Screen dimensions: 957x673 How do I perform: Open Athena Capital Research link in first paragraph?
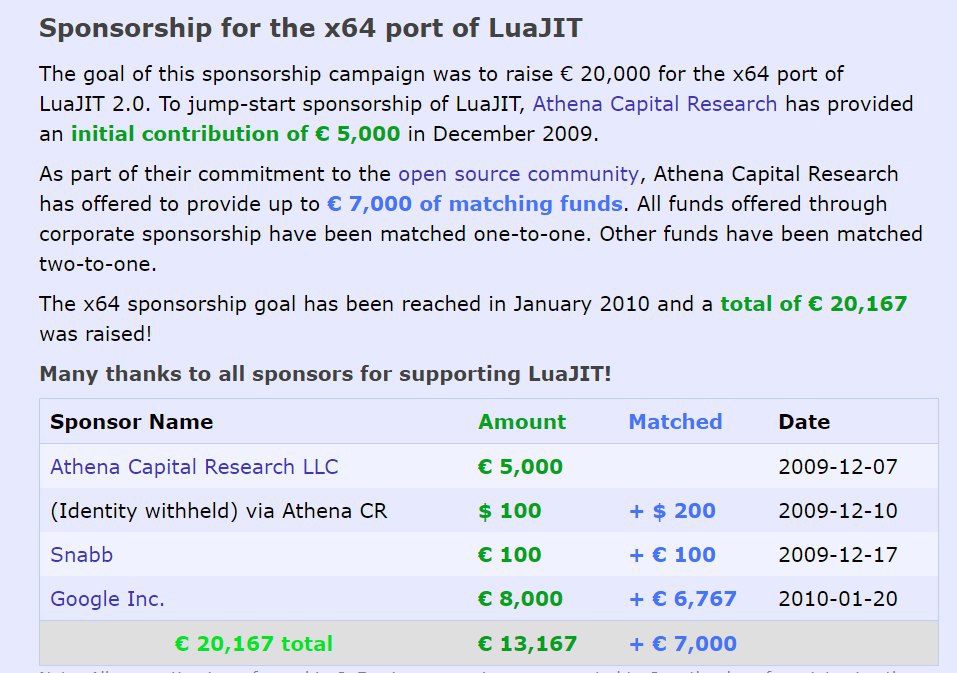pos(654,104)
